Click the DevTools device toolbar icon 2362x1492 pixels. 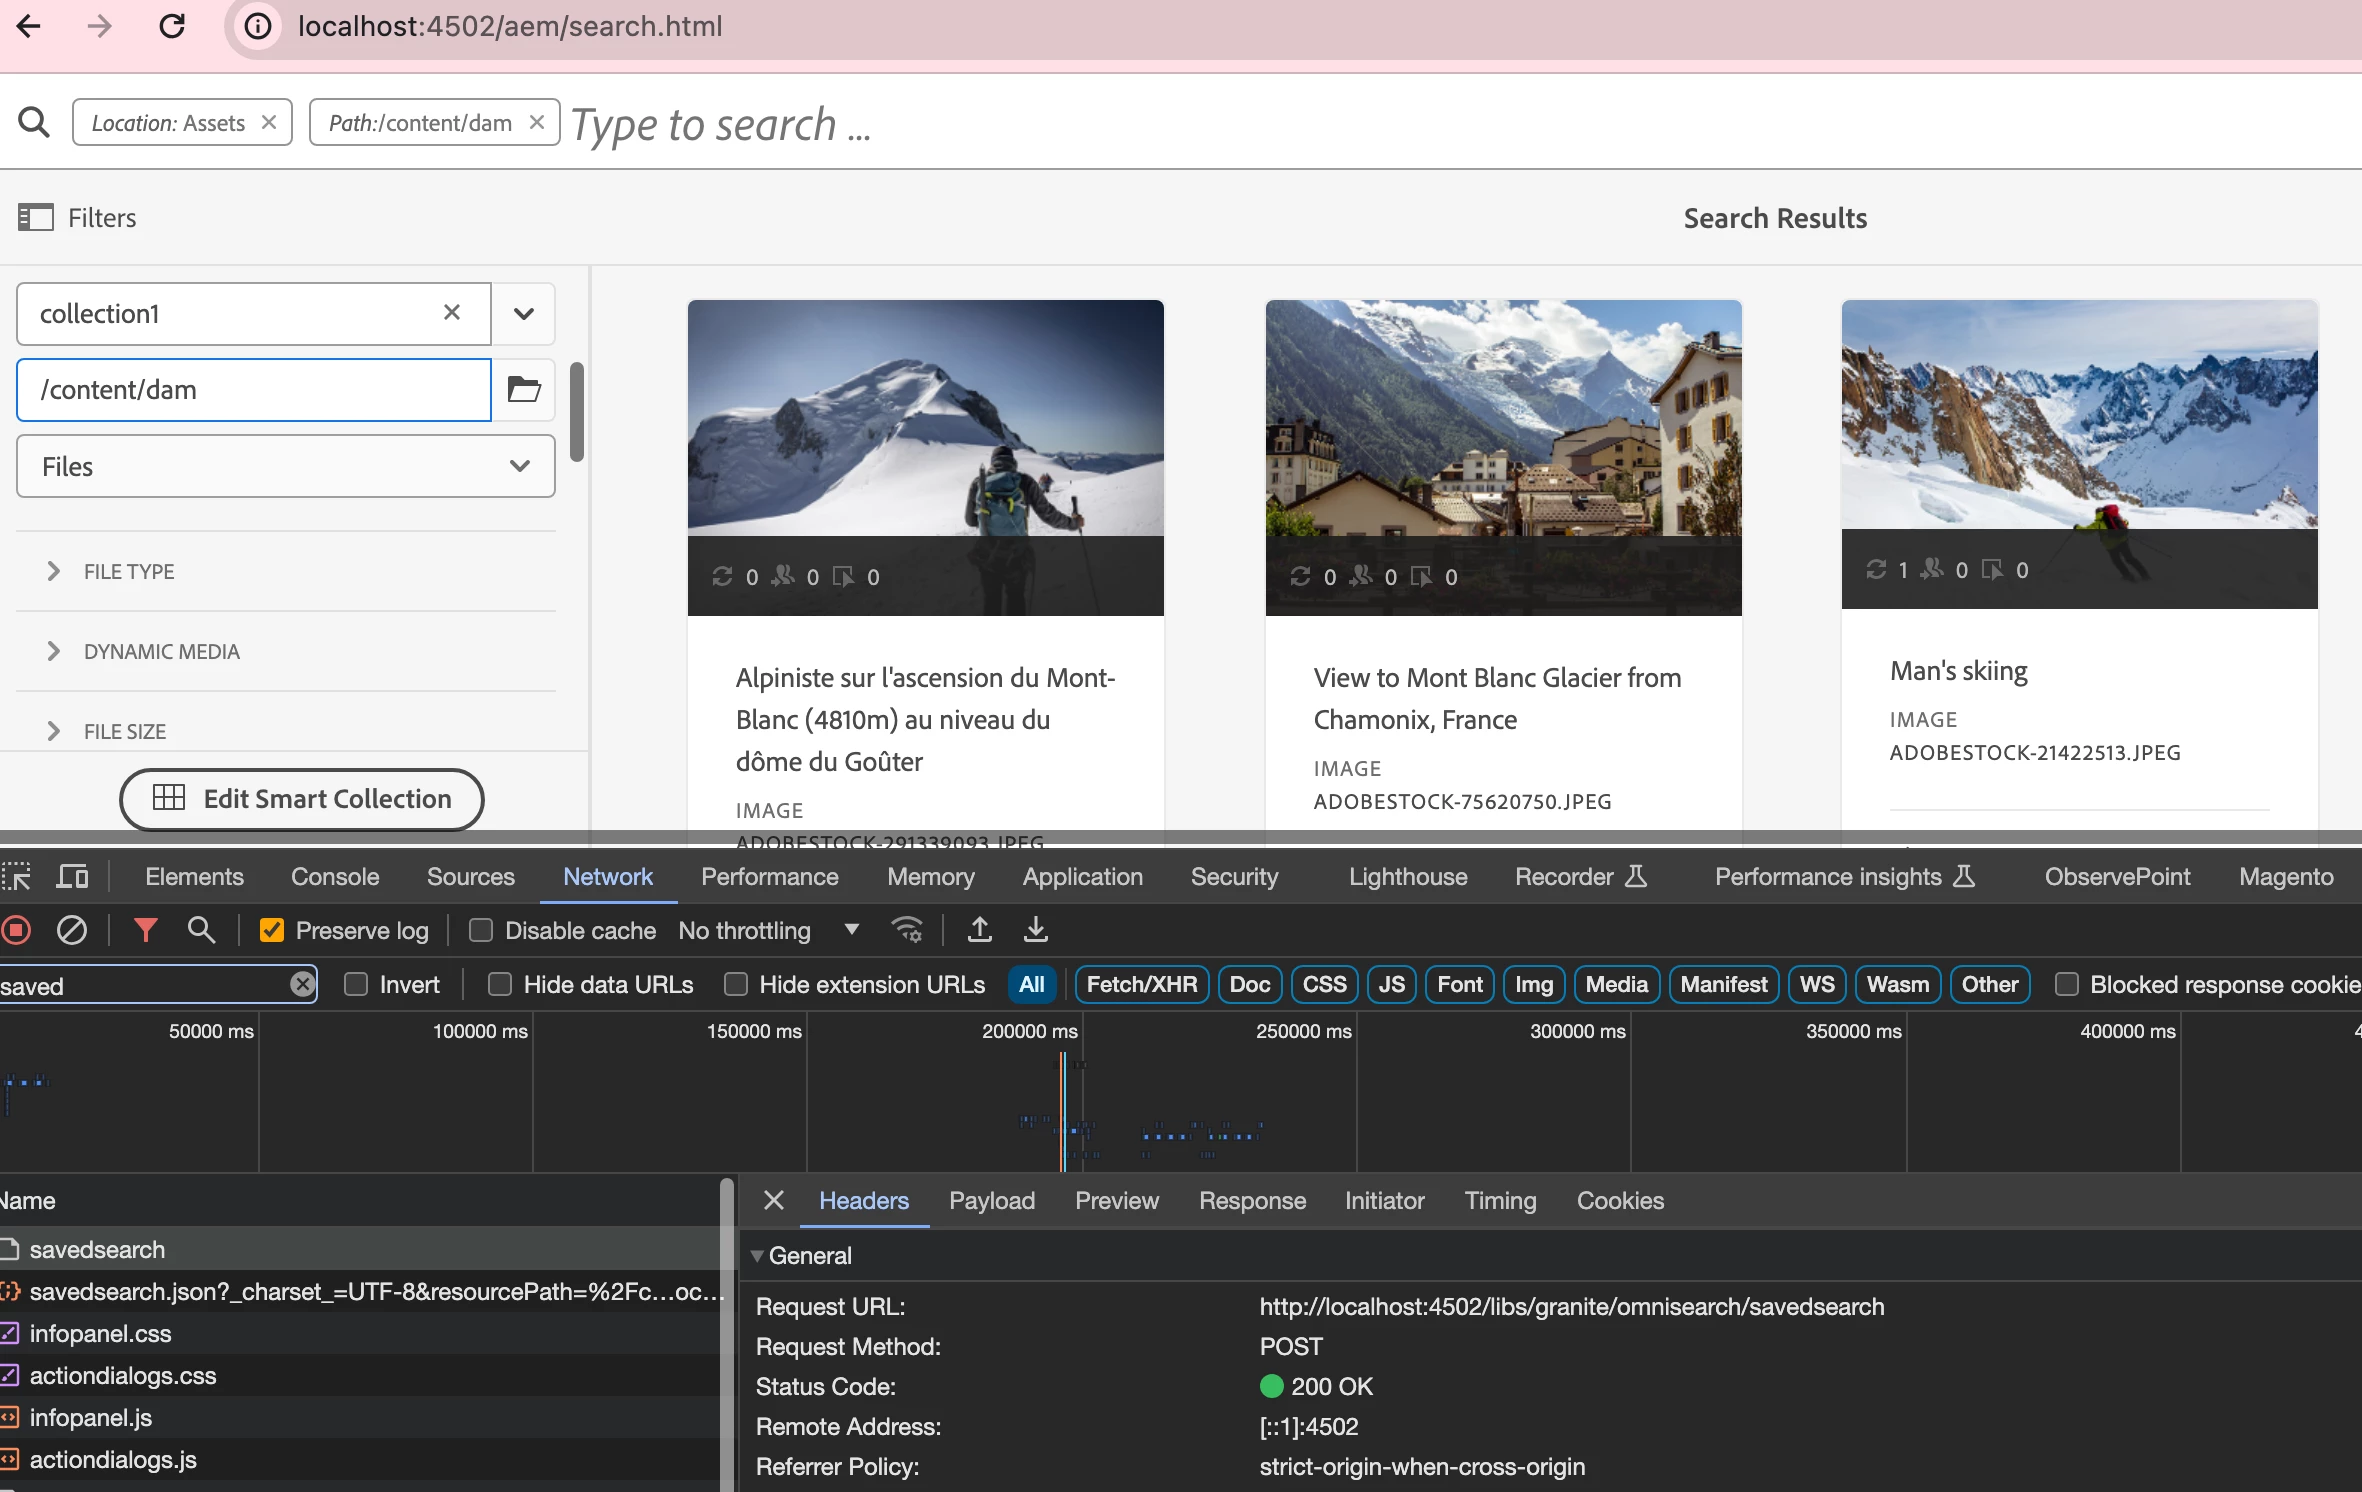(x=72, y=876)
